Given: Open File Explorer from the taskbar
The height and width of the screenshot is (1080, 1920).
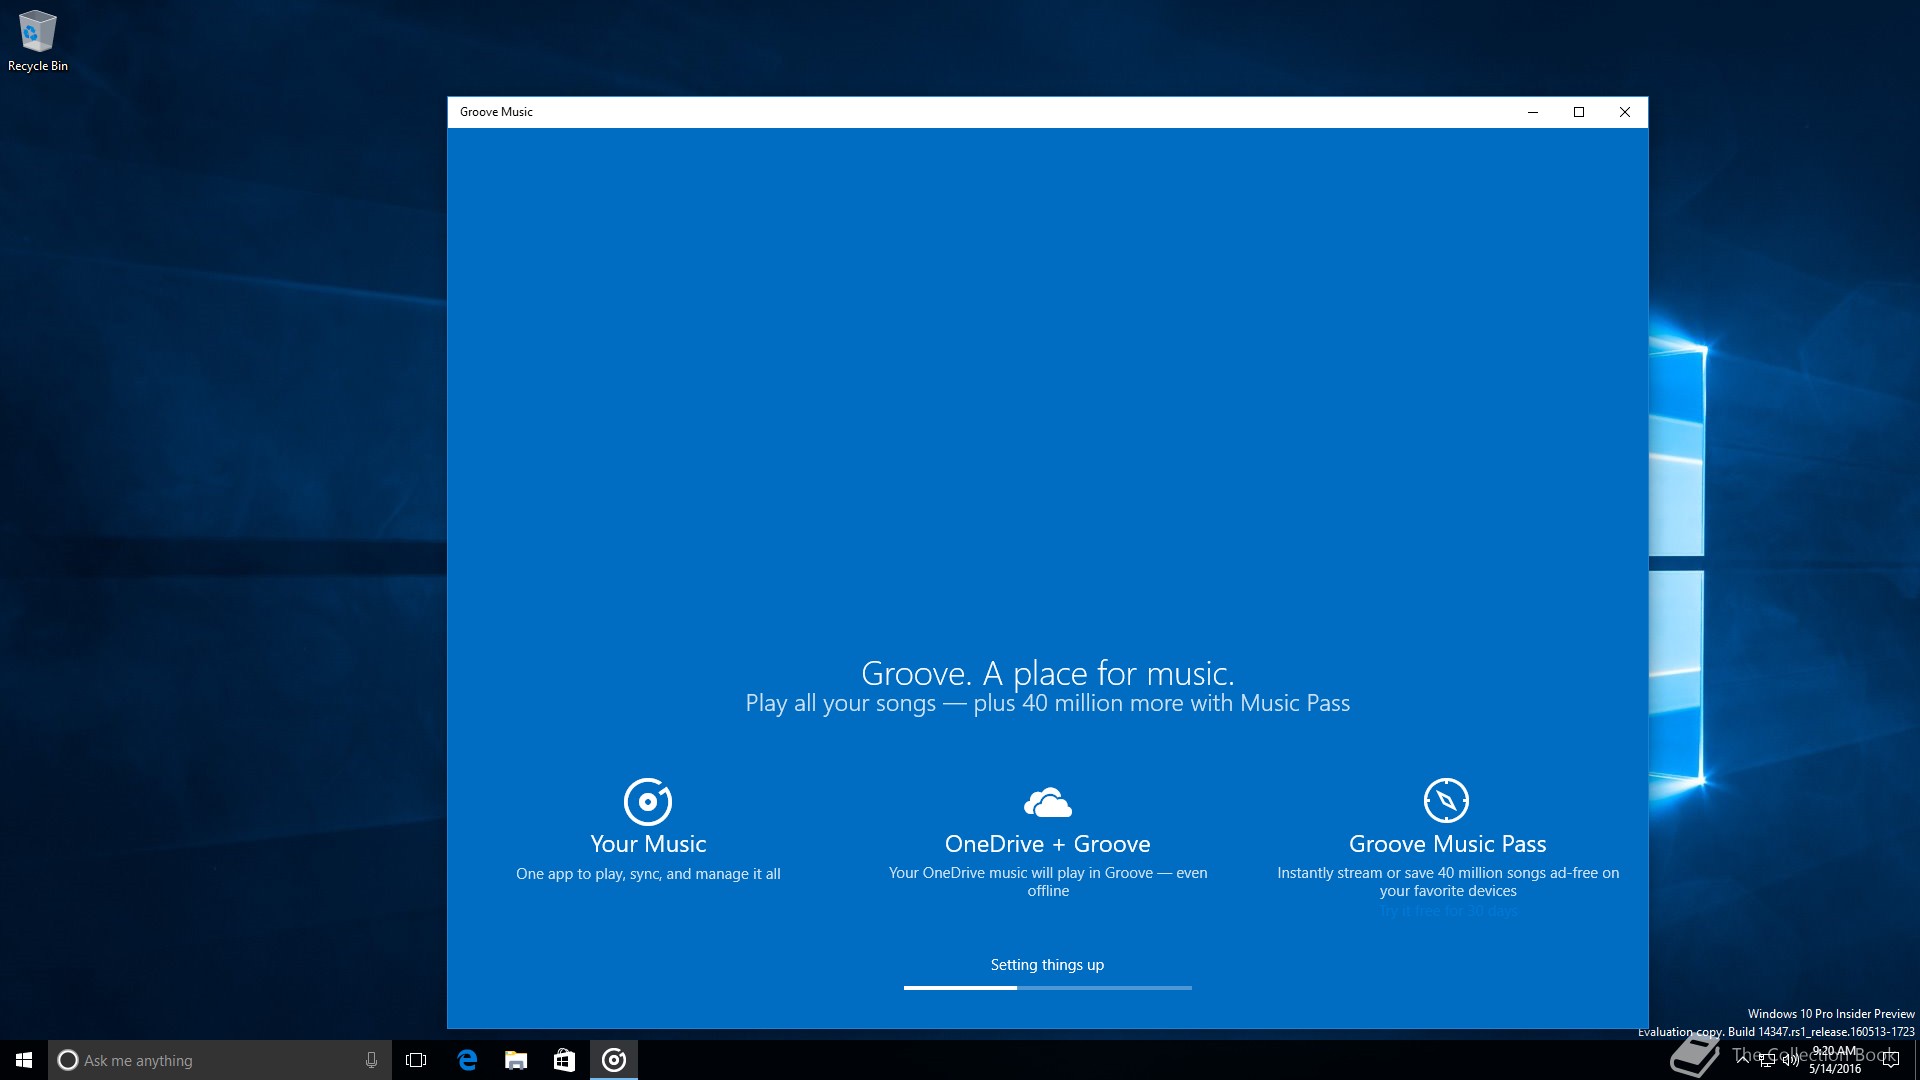Looking at the screenshot, I should (516, 1060).
